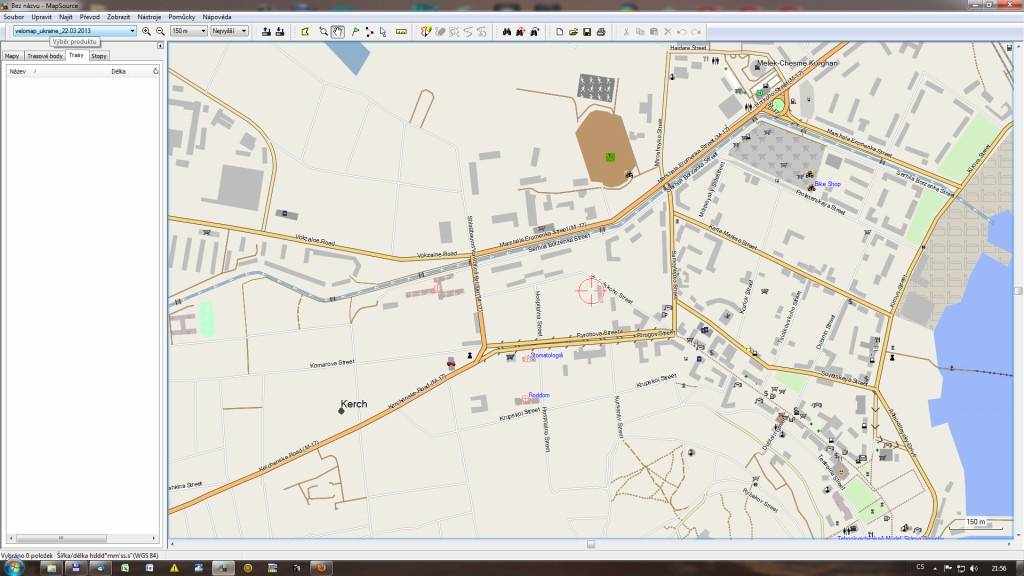The height and width of the screenshot is (576, 1024).
Task: Click the zoom in magnifier icon
Action: click(146, 32)
